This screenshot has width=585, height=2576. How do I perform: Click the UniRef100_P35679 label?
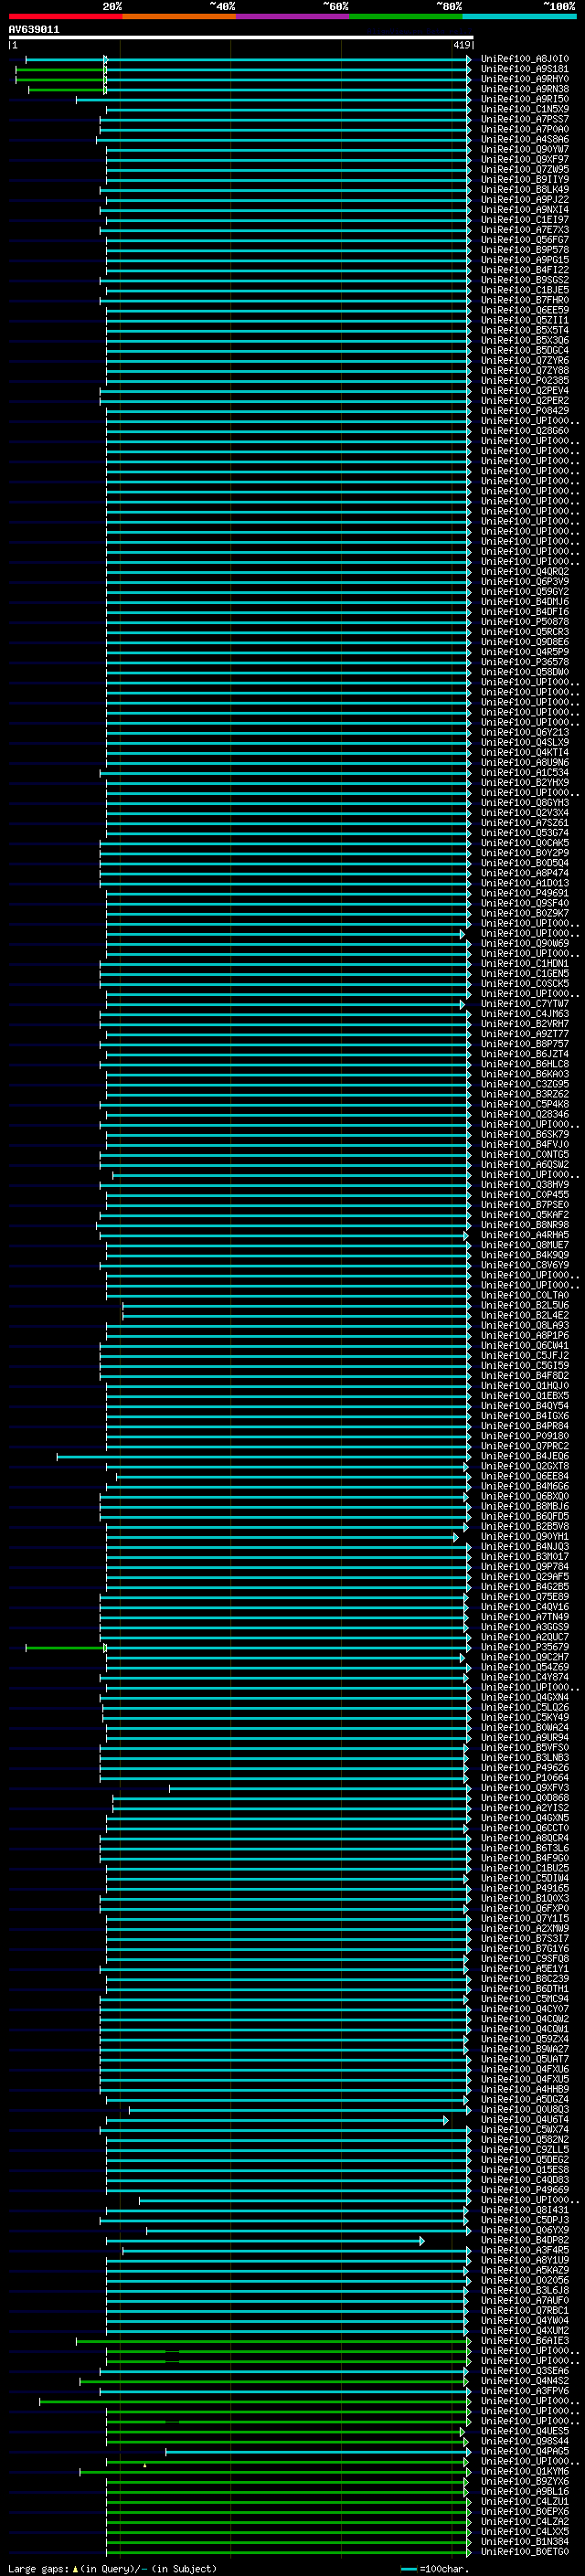pos(525,1647)
